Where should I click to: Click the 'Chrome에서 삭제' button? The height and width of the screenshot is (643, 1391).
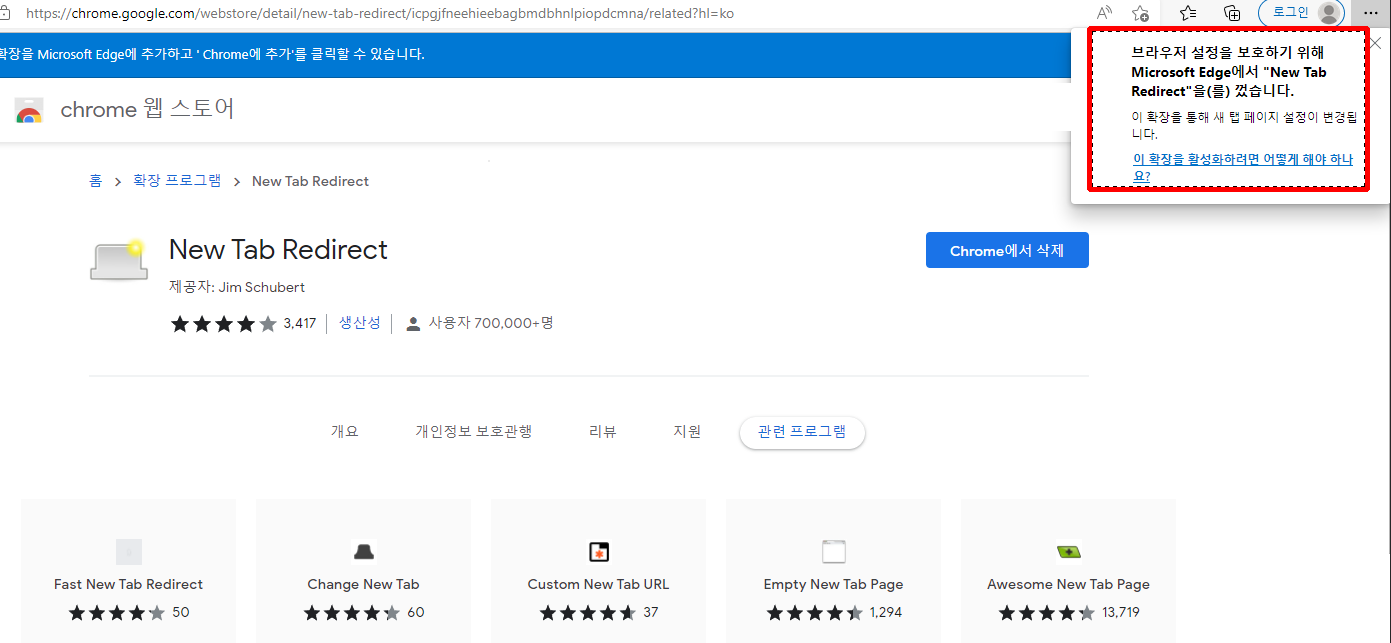point(1007,250)
